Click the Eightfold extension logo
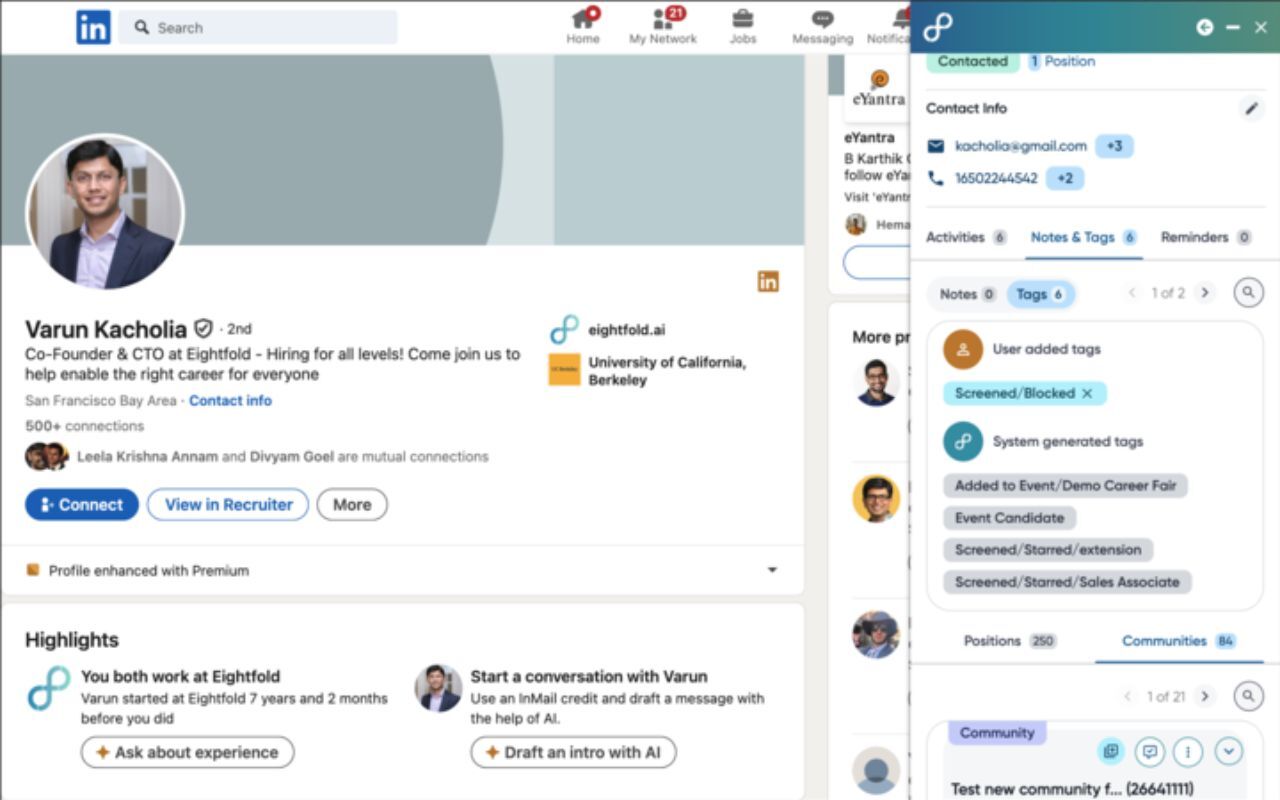1280x800 pixels. pyautogui.click(x=938, y=27)
